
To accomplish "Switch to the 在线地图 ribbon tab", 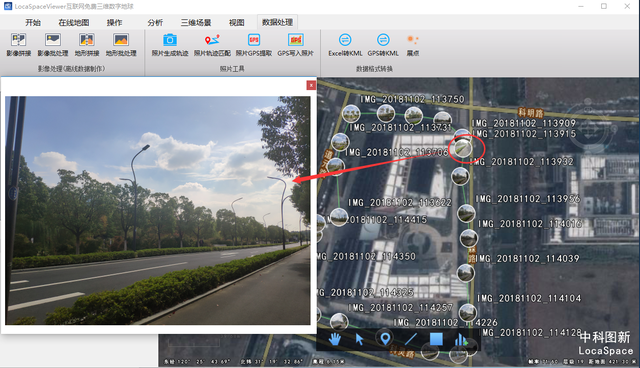I will coord(74,22).
